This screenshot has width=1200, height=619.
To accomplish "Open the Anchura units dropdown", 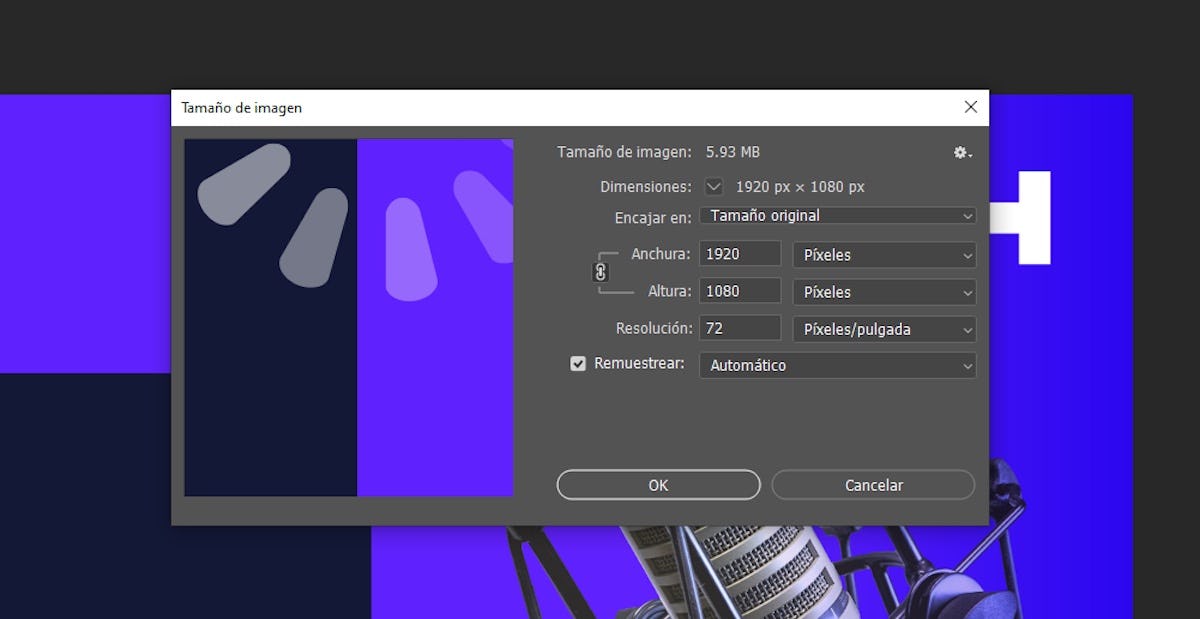I will tap(884, 255).
